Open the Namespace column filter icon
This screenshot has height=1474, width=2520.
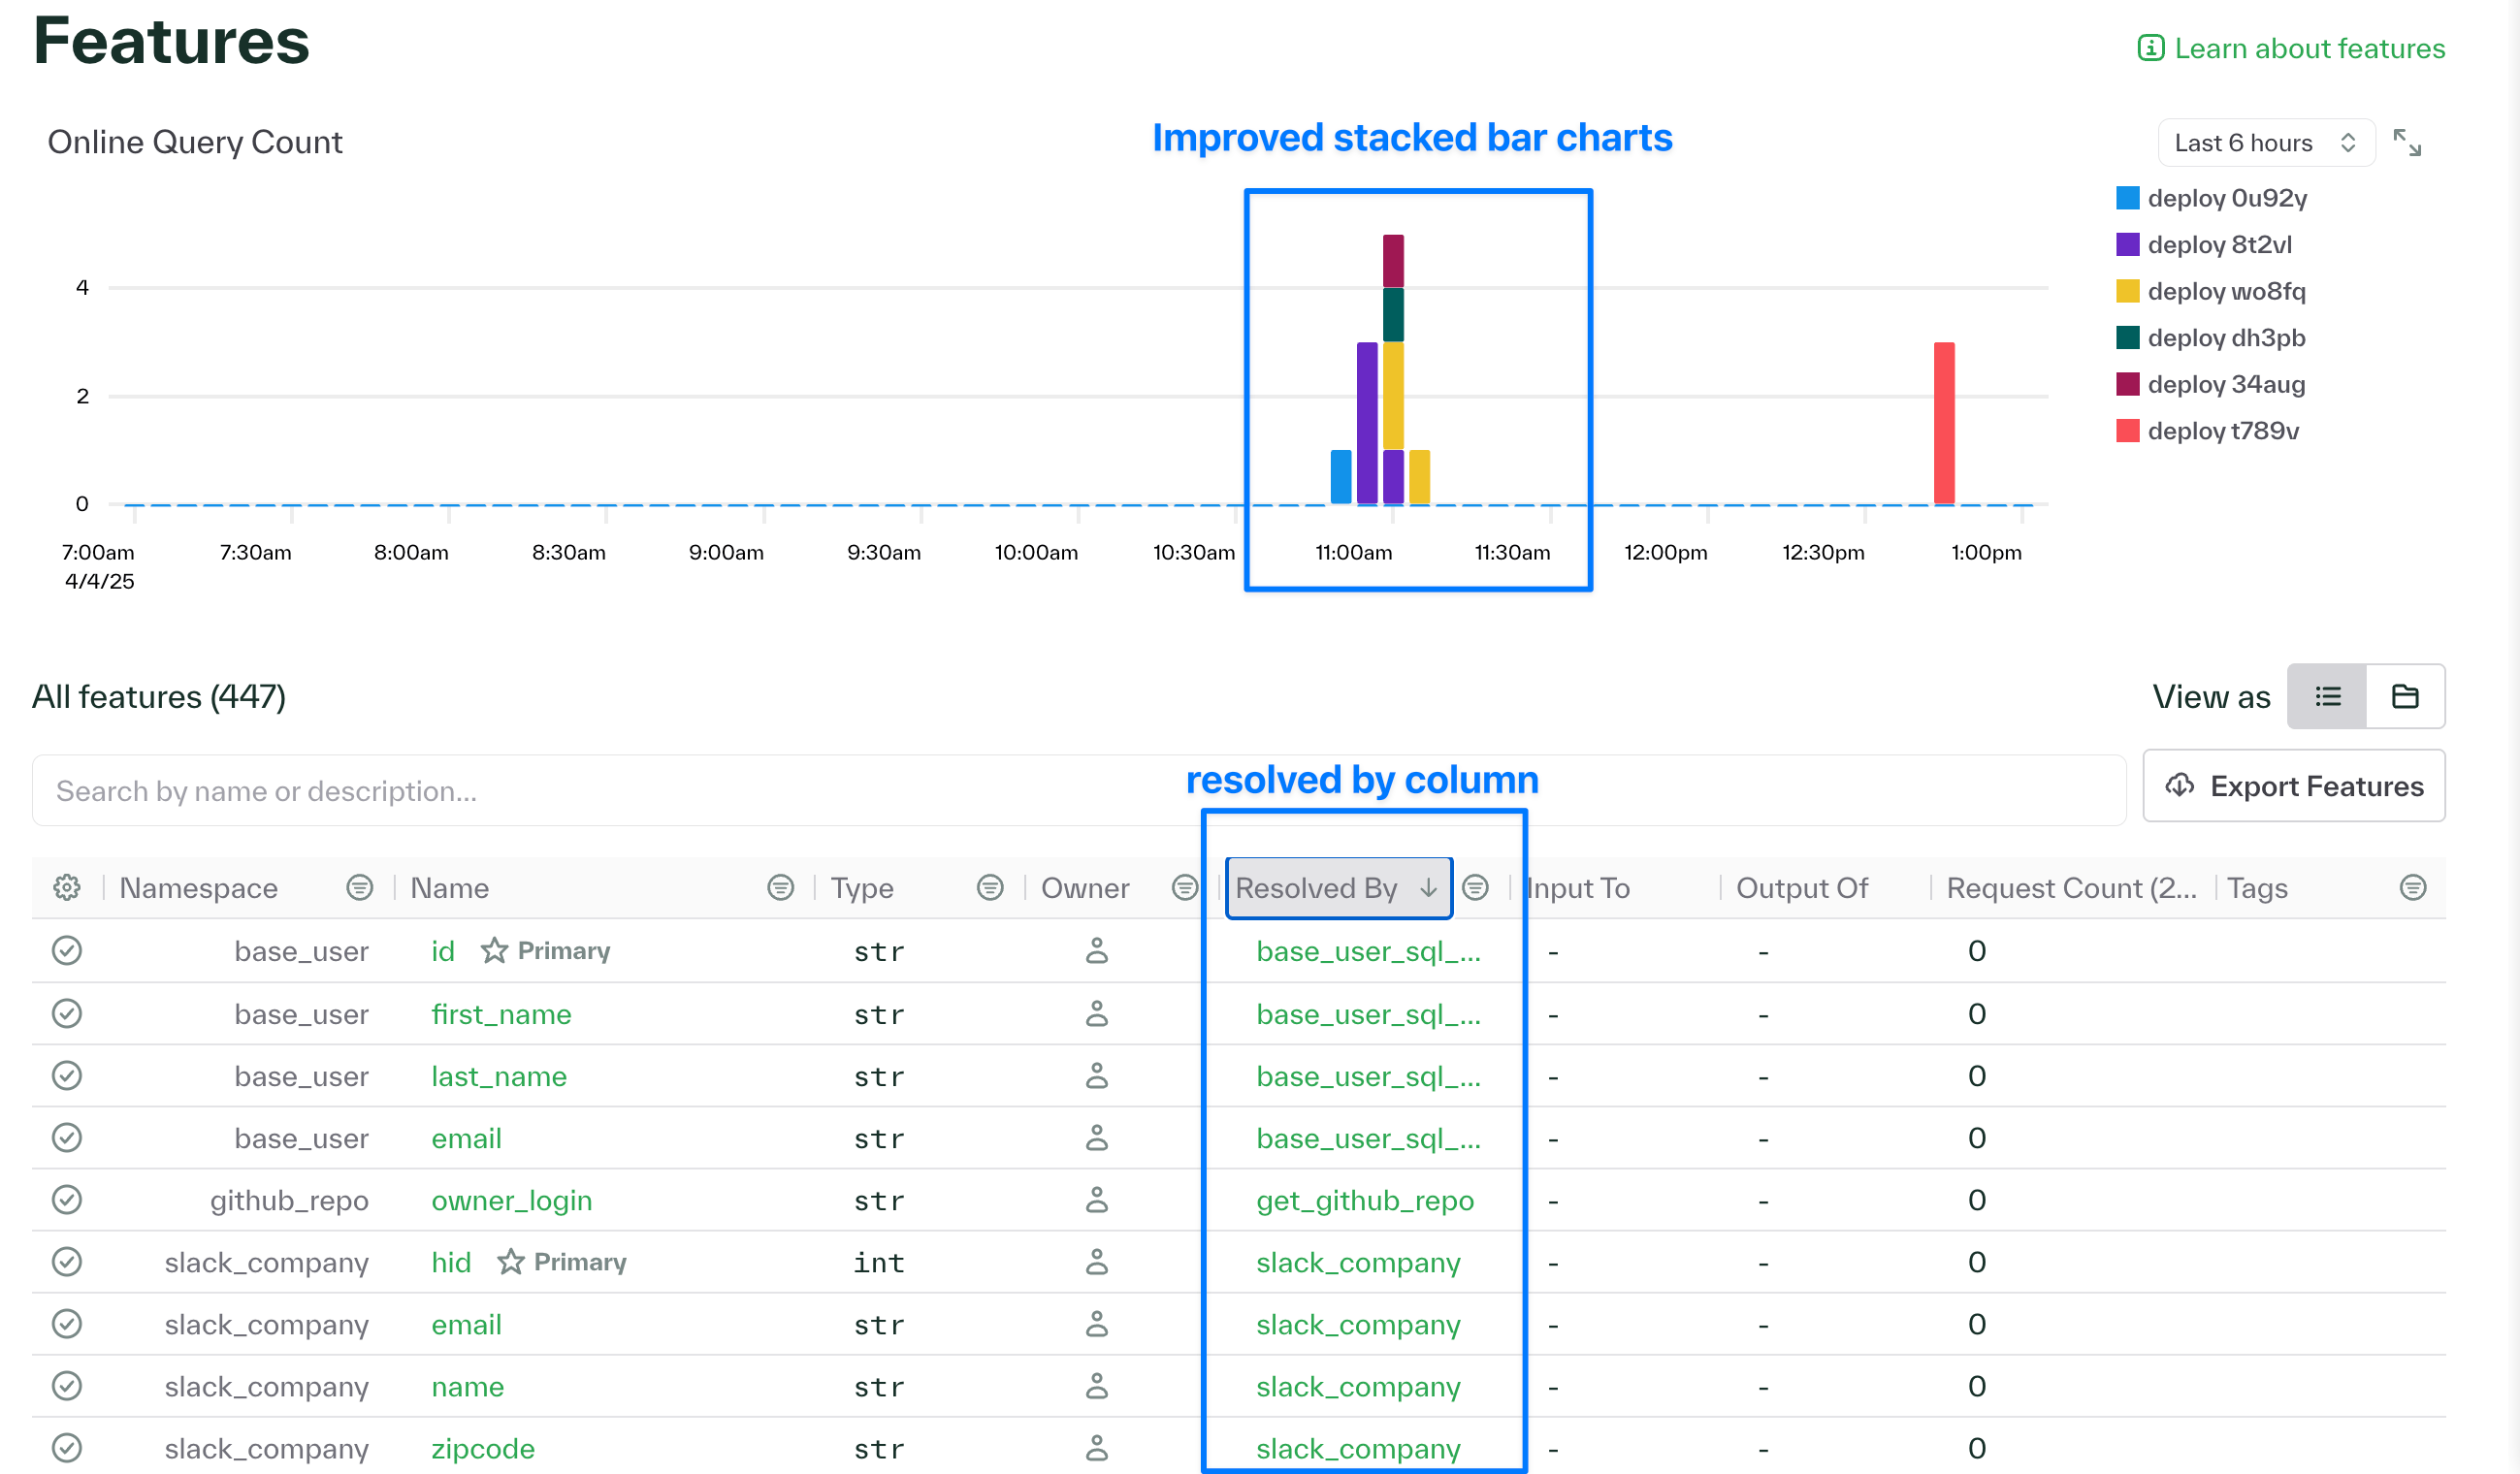(x=359, y=887)
